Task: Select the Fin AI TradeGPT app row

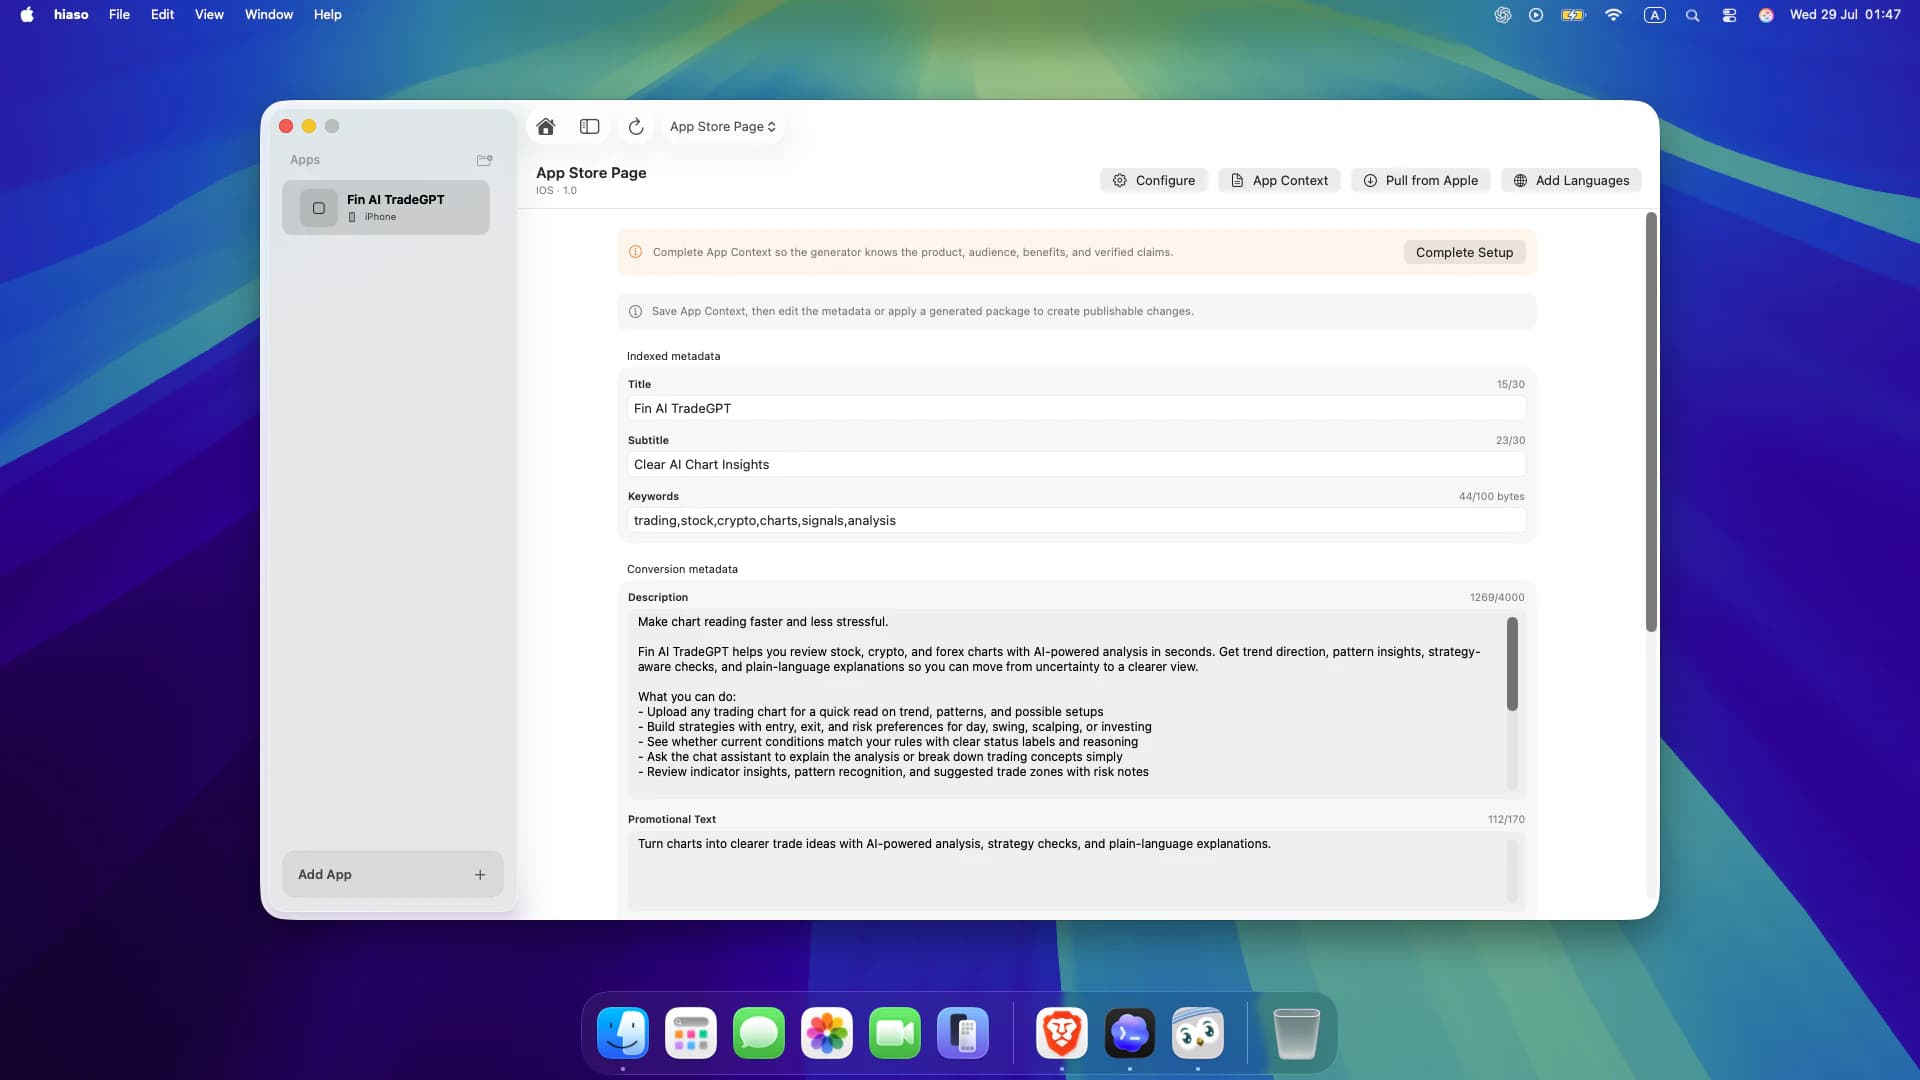Action: pyautogui.click(x=386, y=207)
